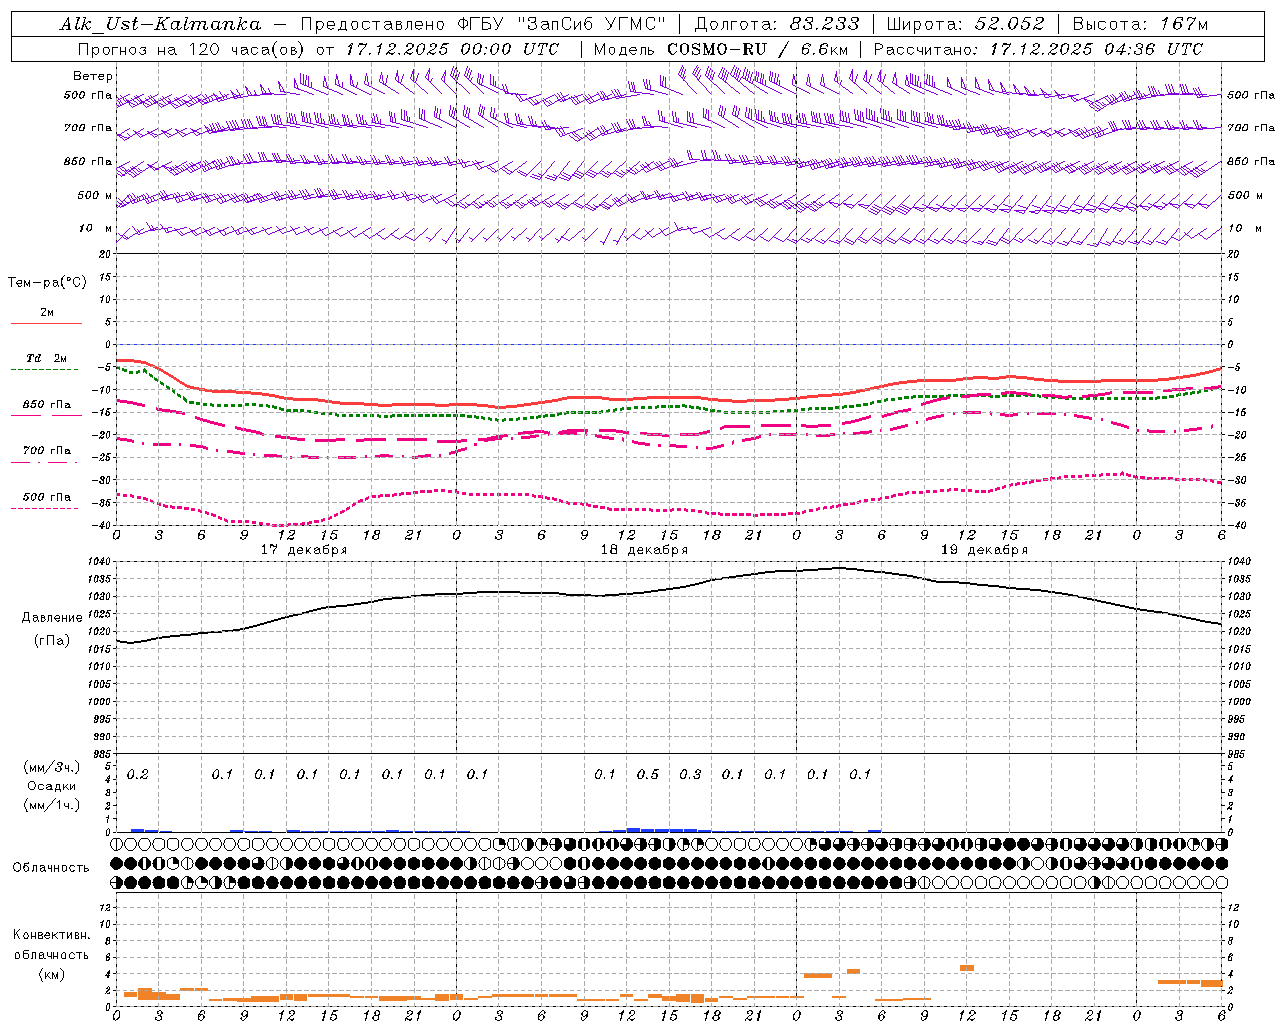Screen dimensions: 1280x1024
Task: Select the latitude value Широта: 52.052
Action: pos(966,24)
